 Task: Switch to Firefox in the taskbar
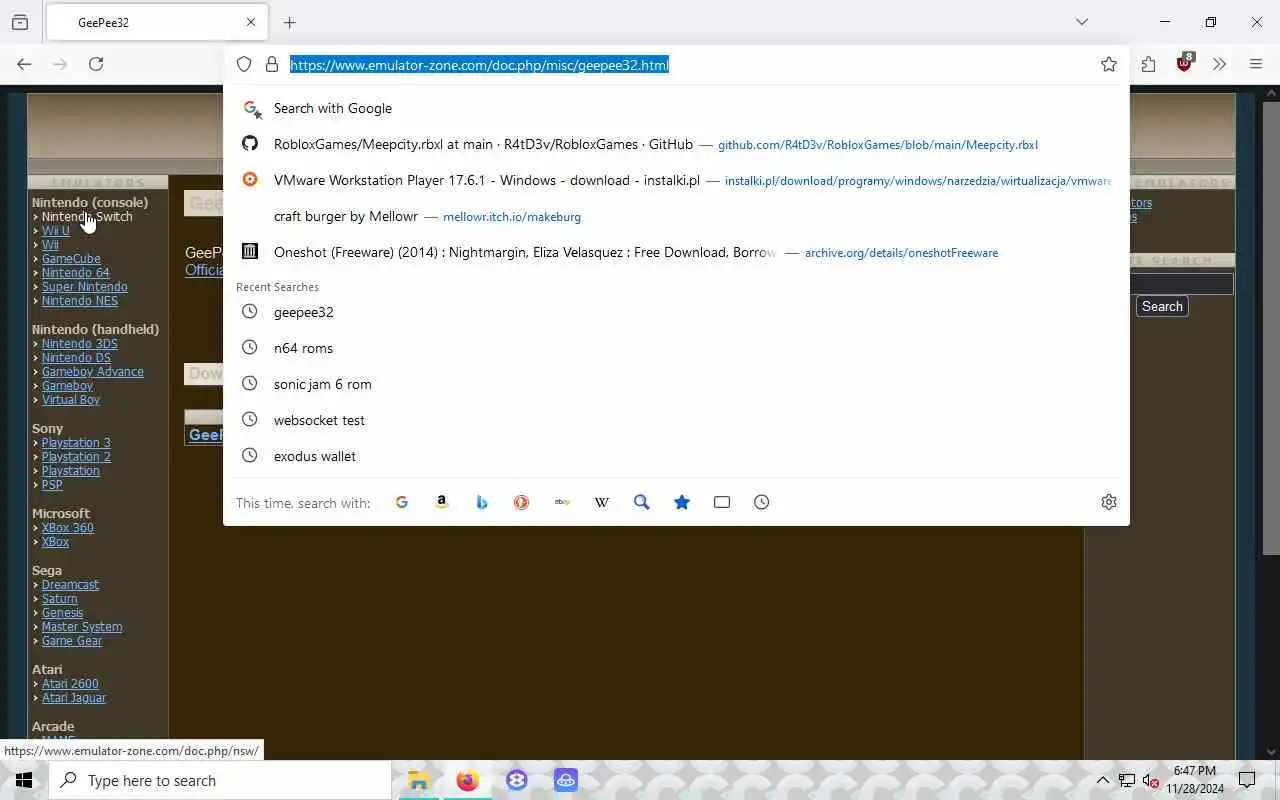coord(467,780)
